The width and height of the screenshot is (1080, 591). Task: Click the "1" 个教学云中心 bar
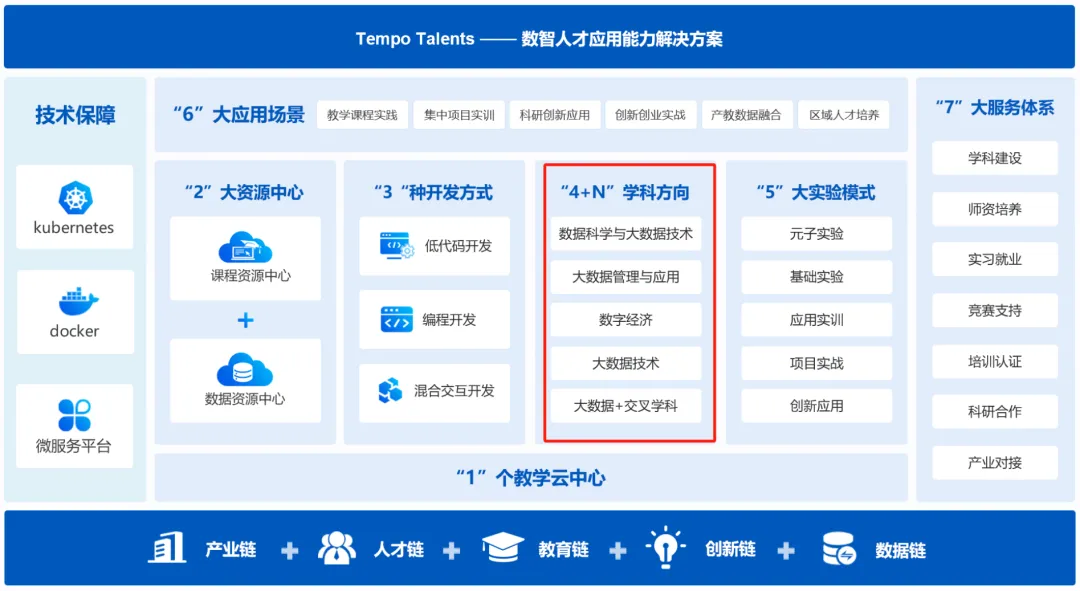tap(530, 477)
